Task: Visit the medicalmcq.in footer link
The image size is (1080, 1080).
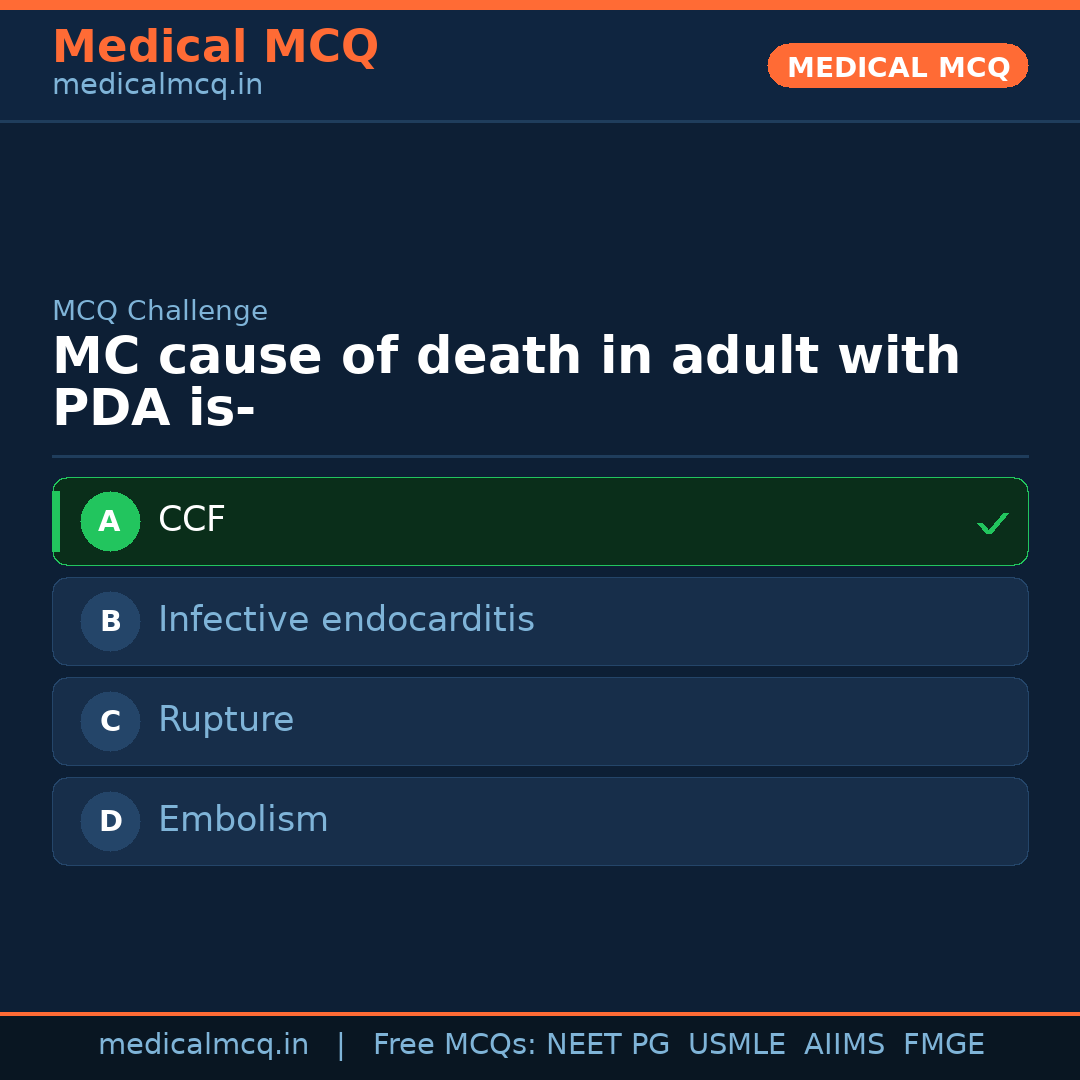Action: tap(203, 1043)
